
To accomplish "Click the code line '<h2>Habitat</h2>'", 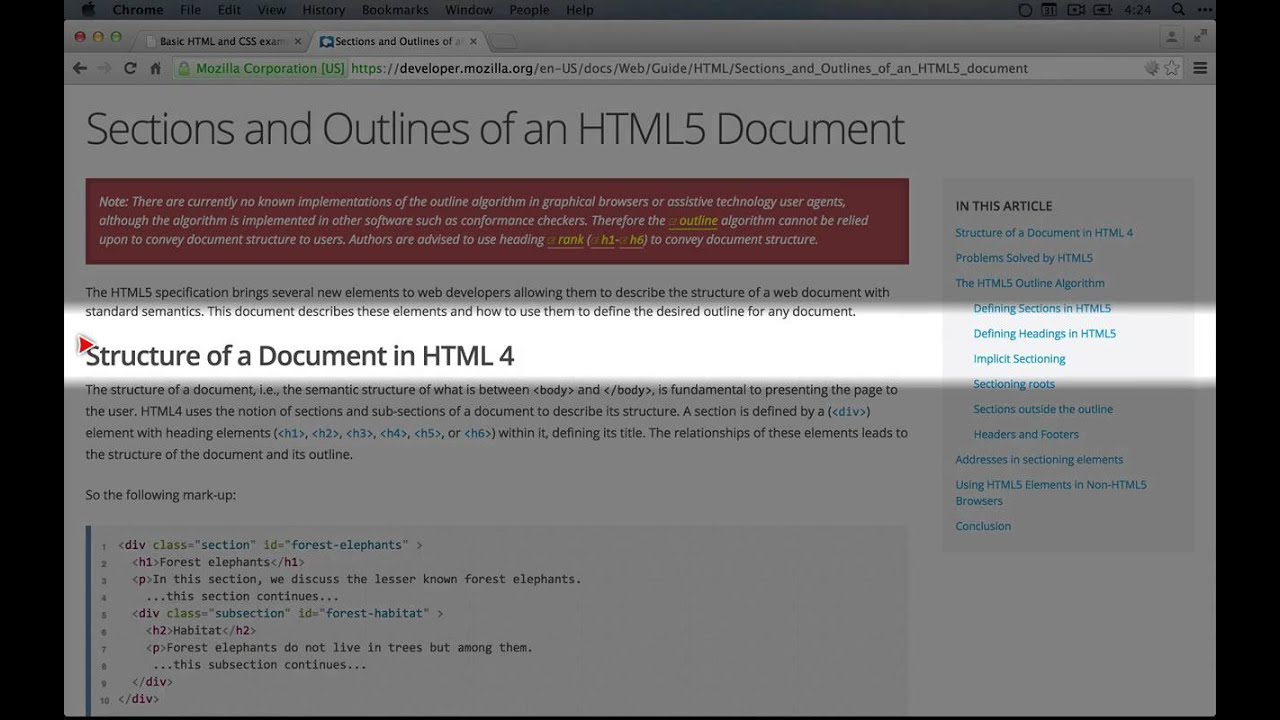I will click(x=200, y=630).
